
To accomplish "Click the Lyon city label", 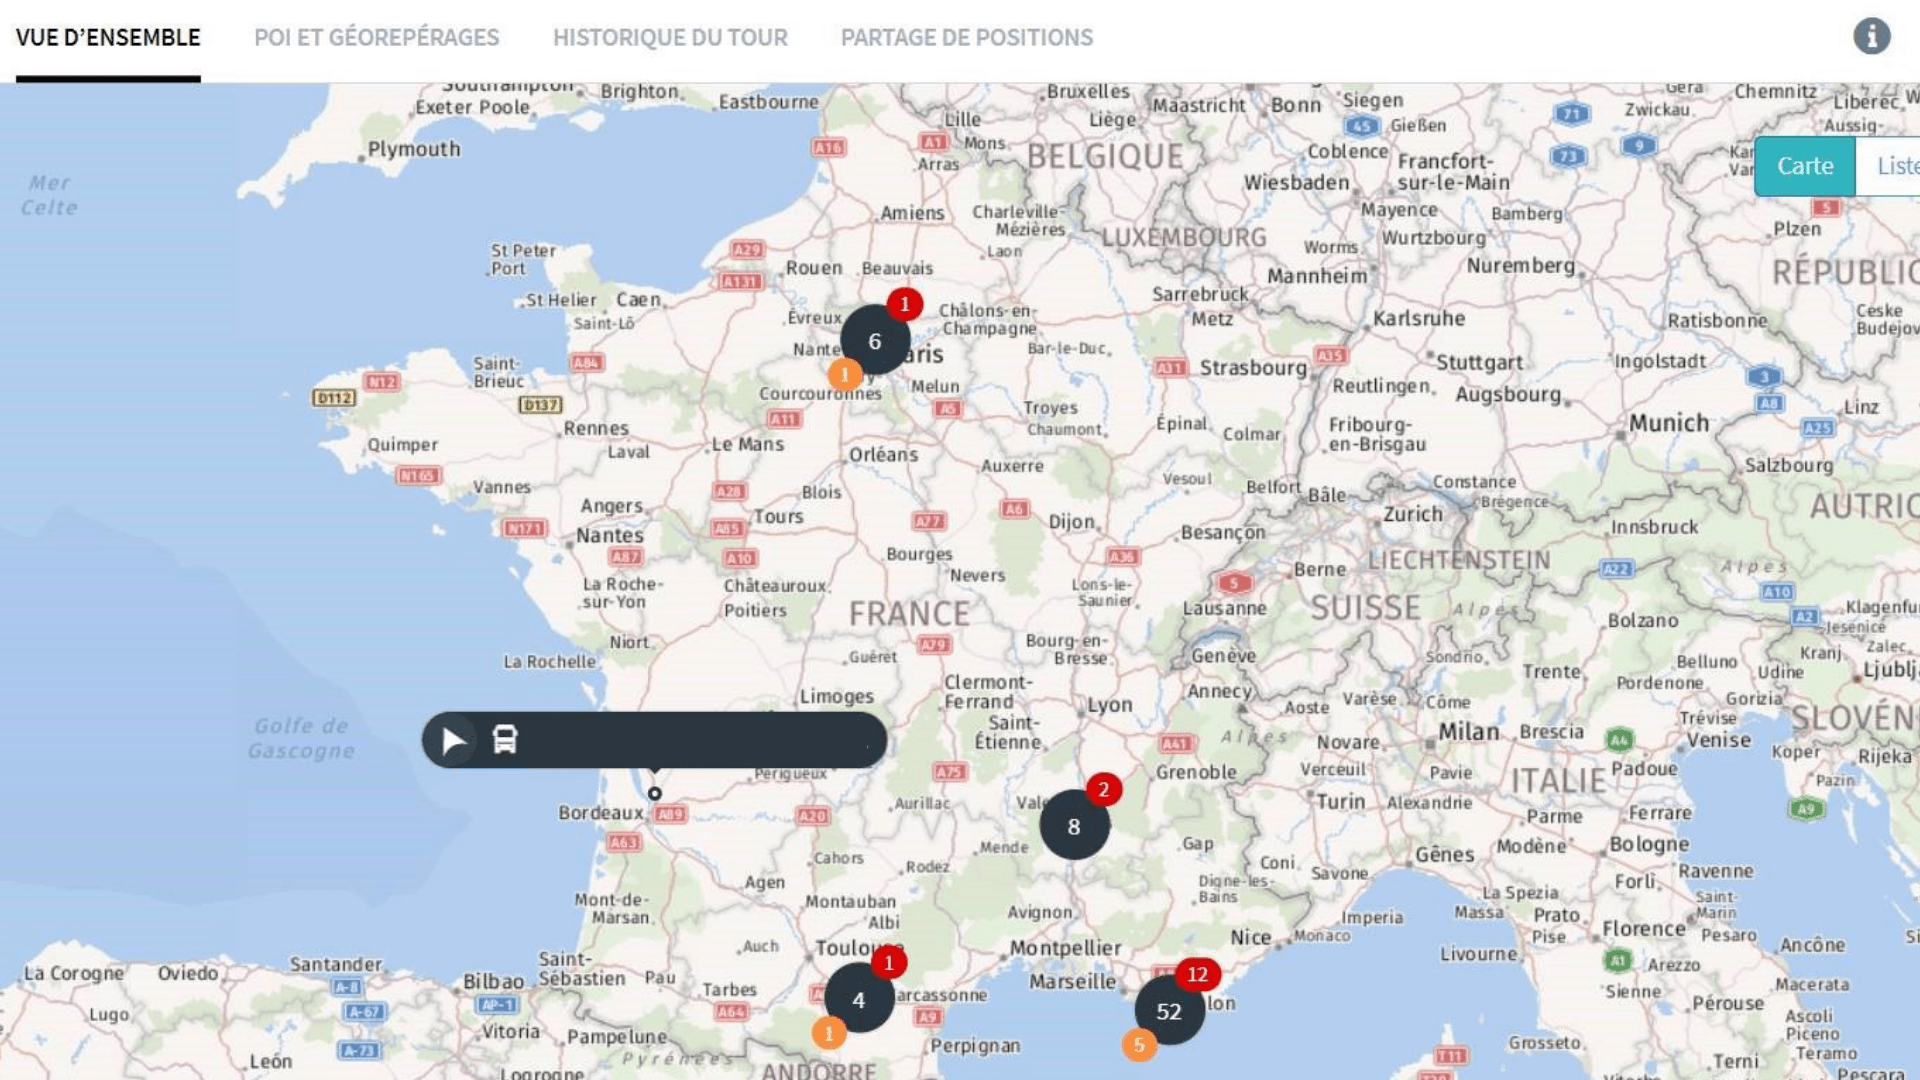I will 1110,705.
